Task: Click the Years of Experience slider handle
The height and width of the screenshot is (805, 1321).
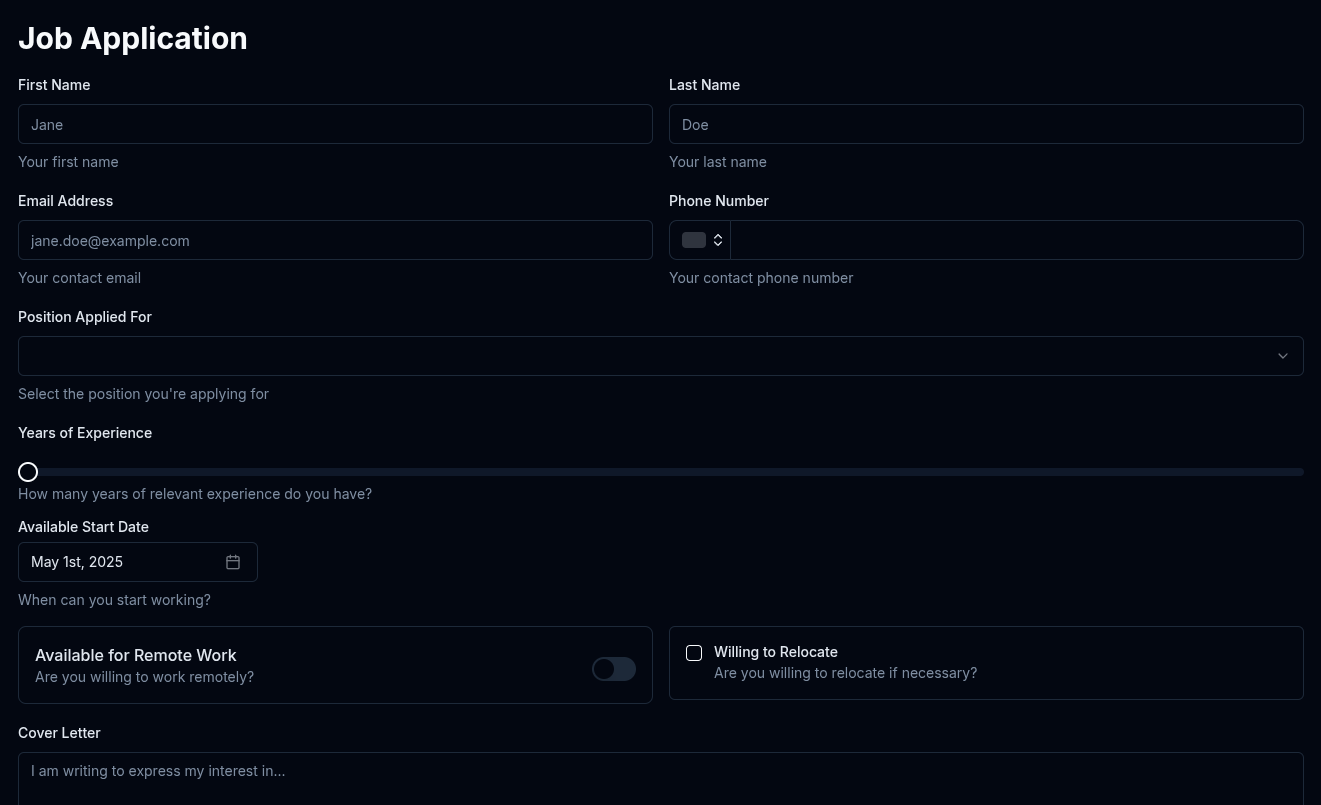Action: tap(28, 472)
